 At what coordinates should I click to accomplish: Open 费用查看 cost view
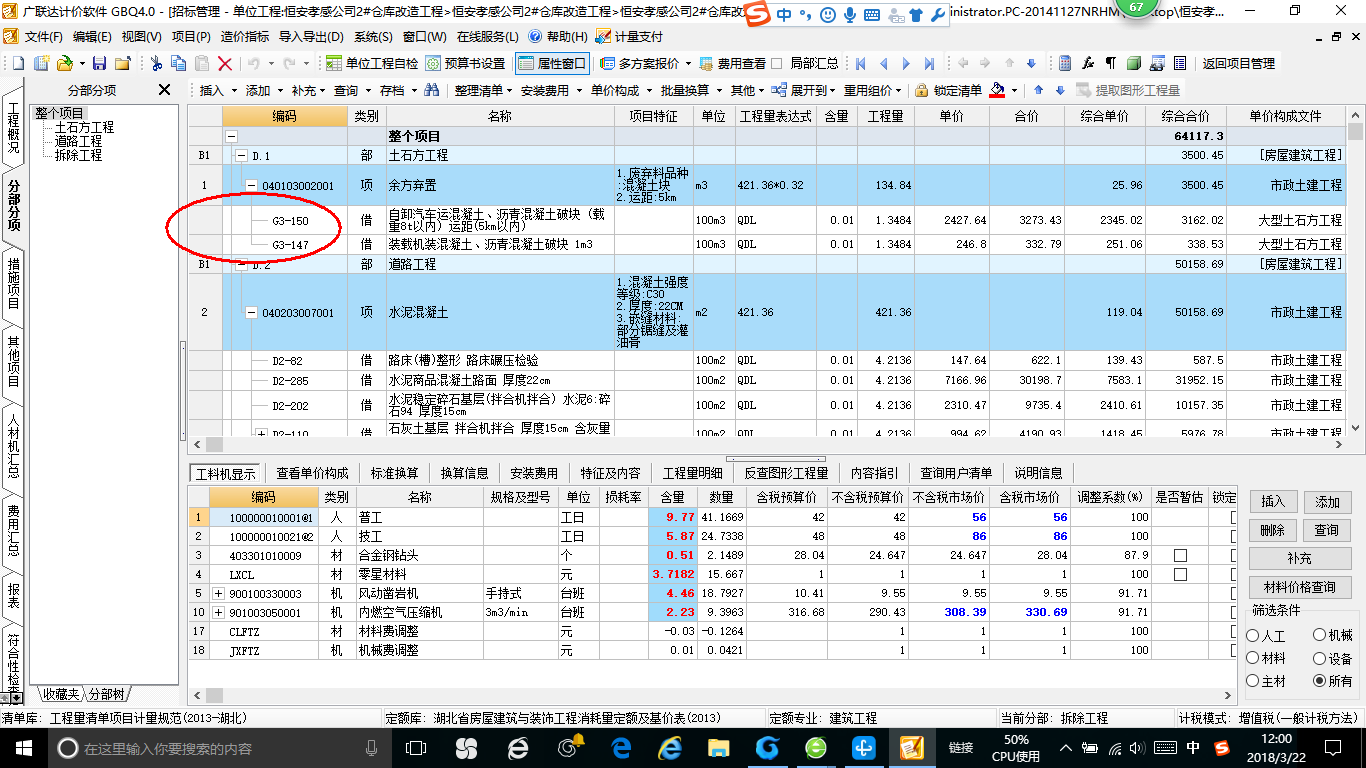point(732,63)
